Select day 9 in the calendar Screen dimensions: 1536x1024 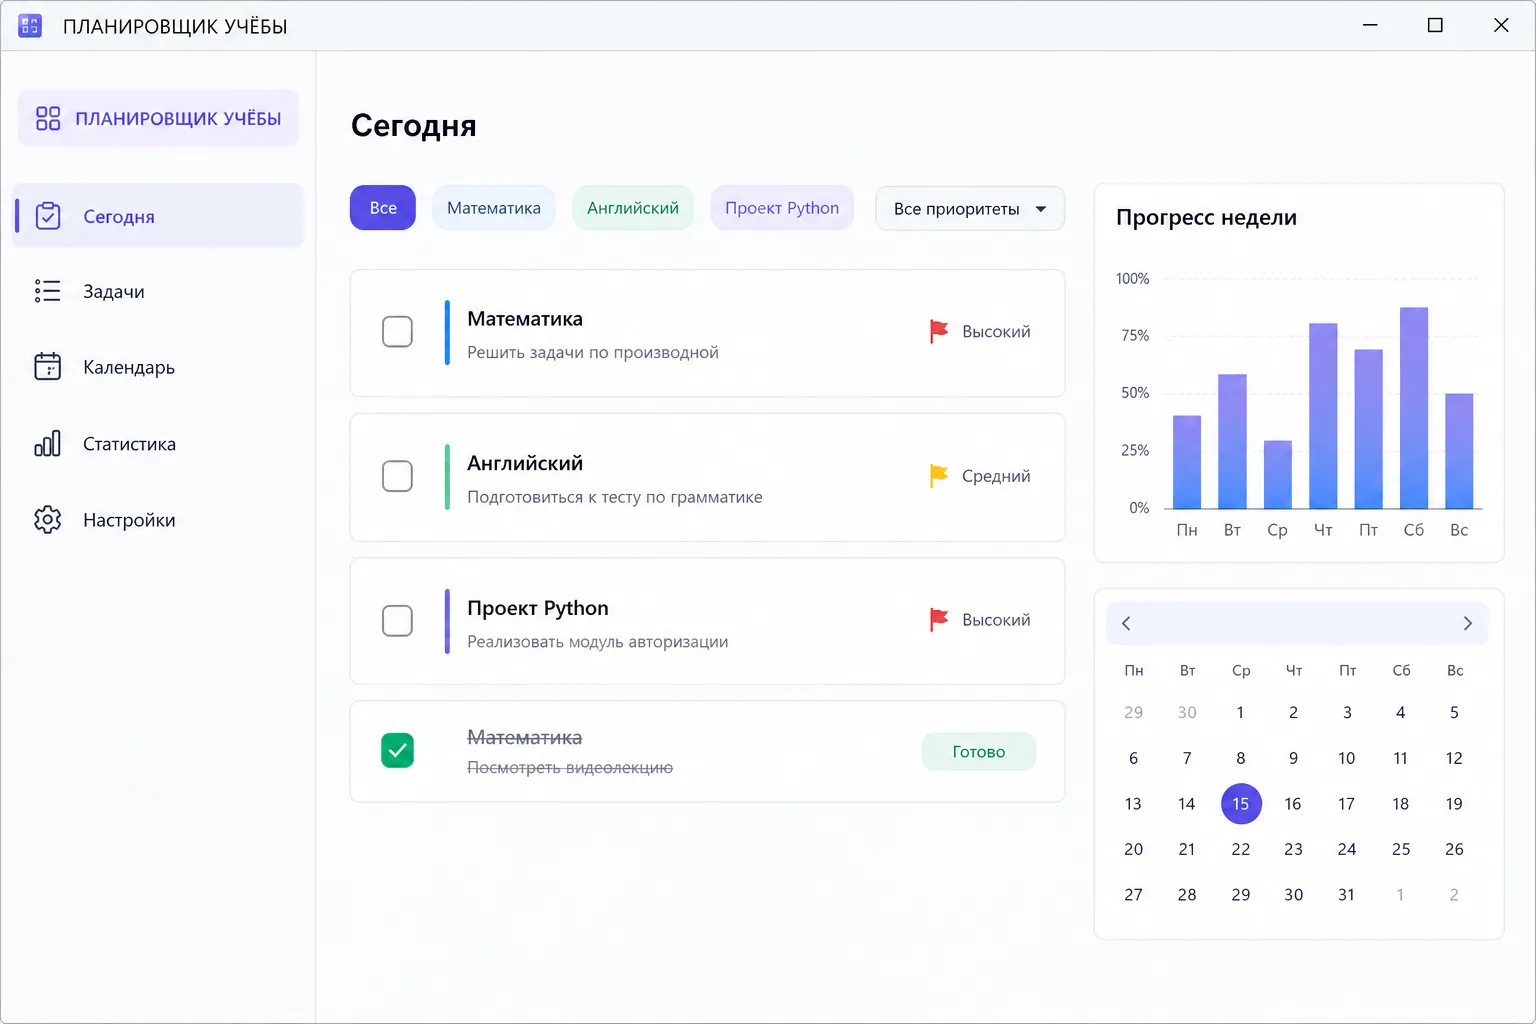1294,758
